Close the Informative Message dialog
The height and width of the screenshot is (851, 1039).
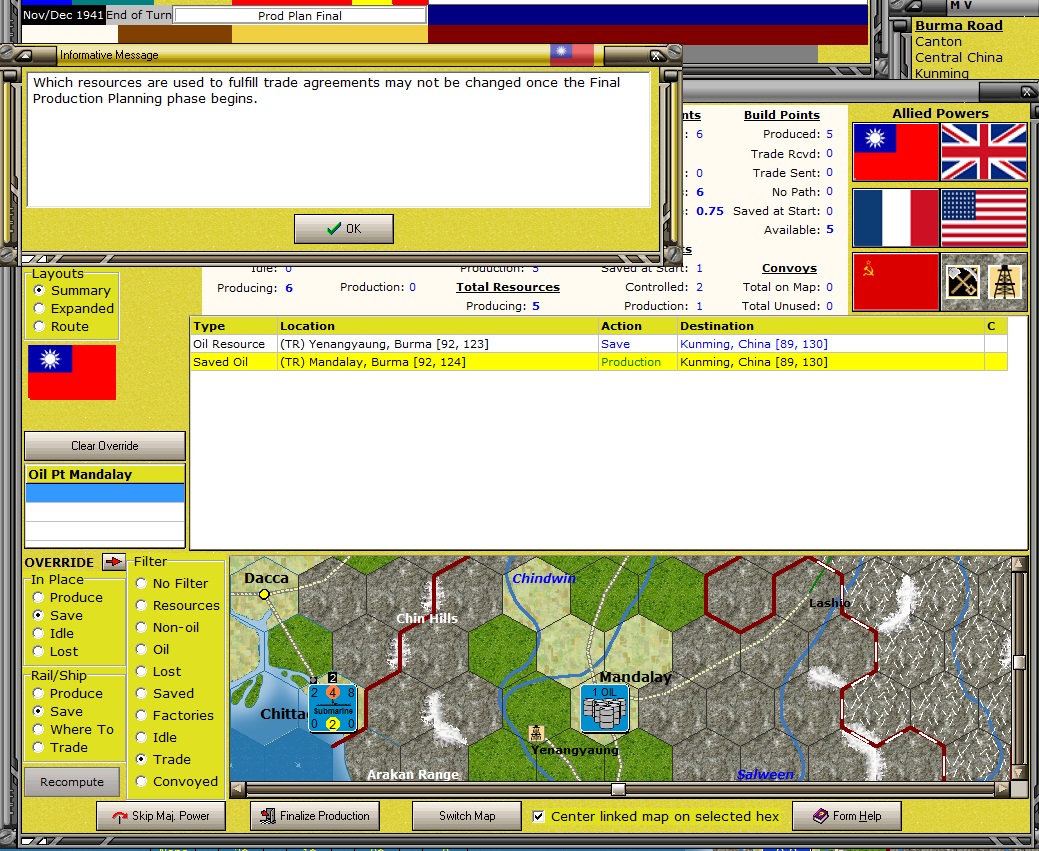655,56
